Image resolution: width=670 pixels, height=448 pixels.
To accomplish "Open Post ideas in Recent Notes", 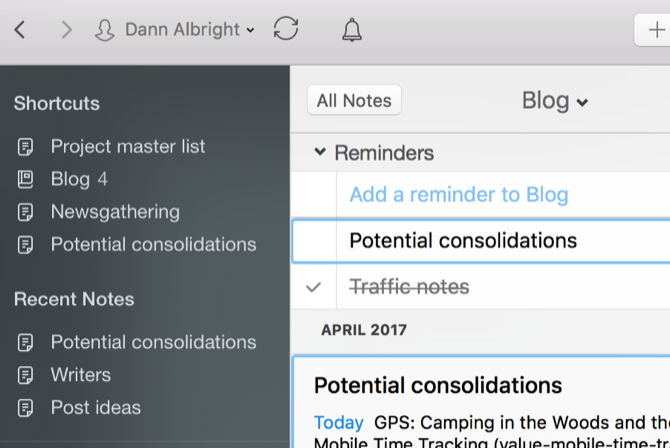I will [x=96, y=407].
